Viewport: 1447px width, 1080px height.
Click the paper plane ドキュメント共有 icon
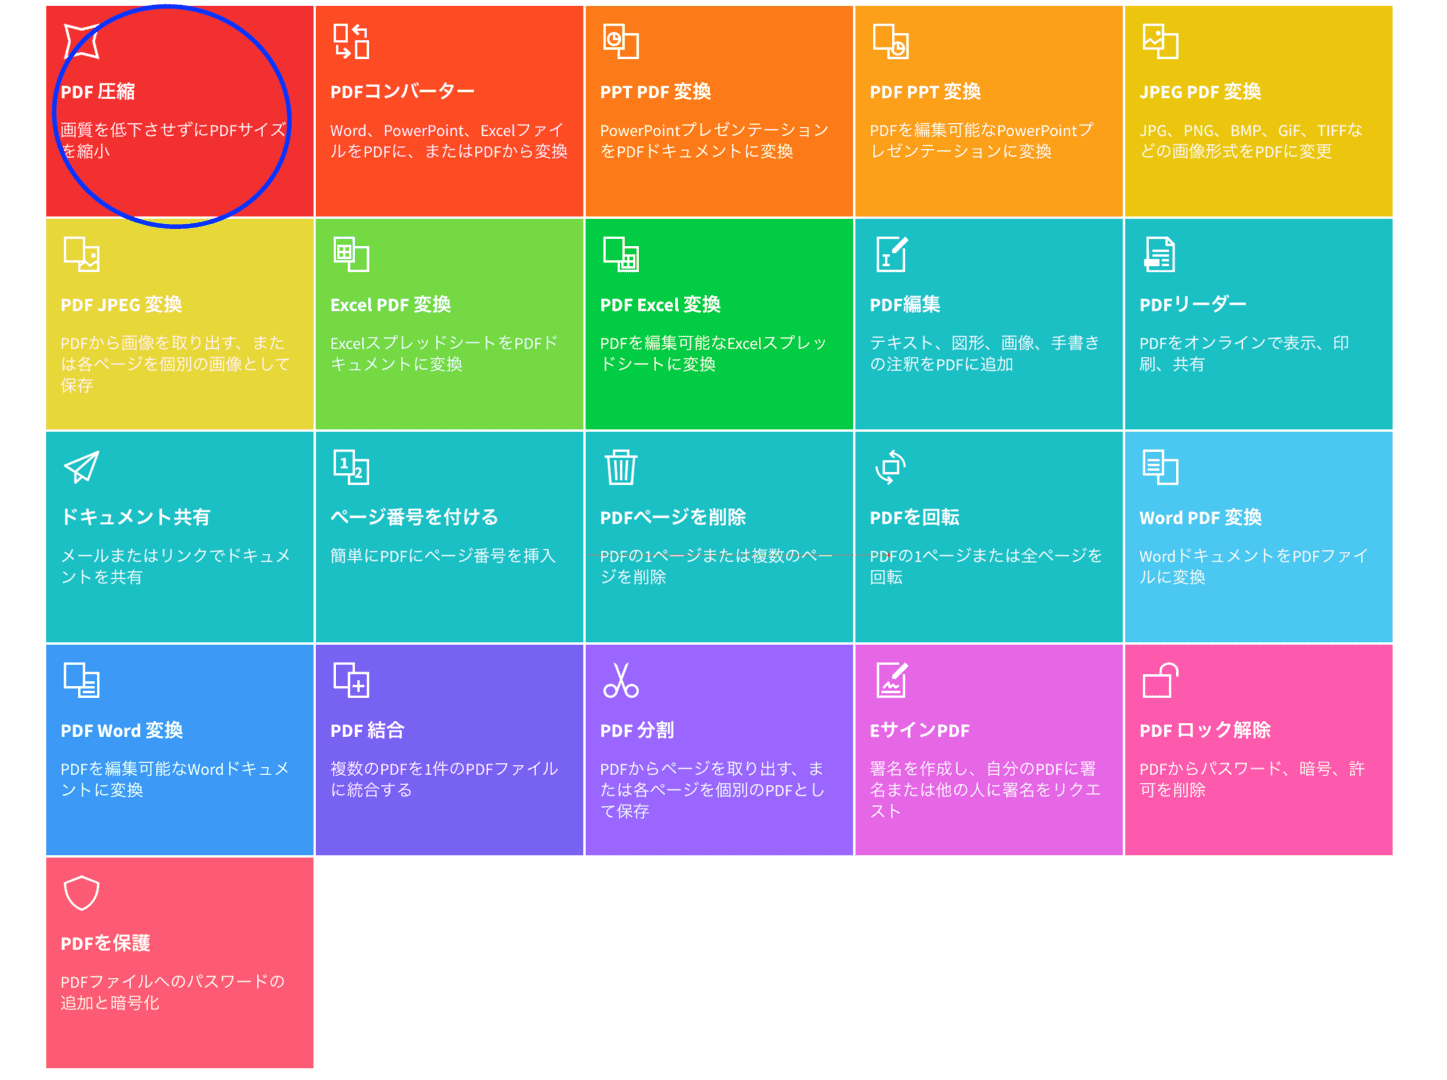coord(81,467)
